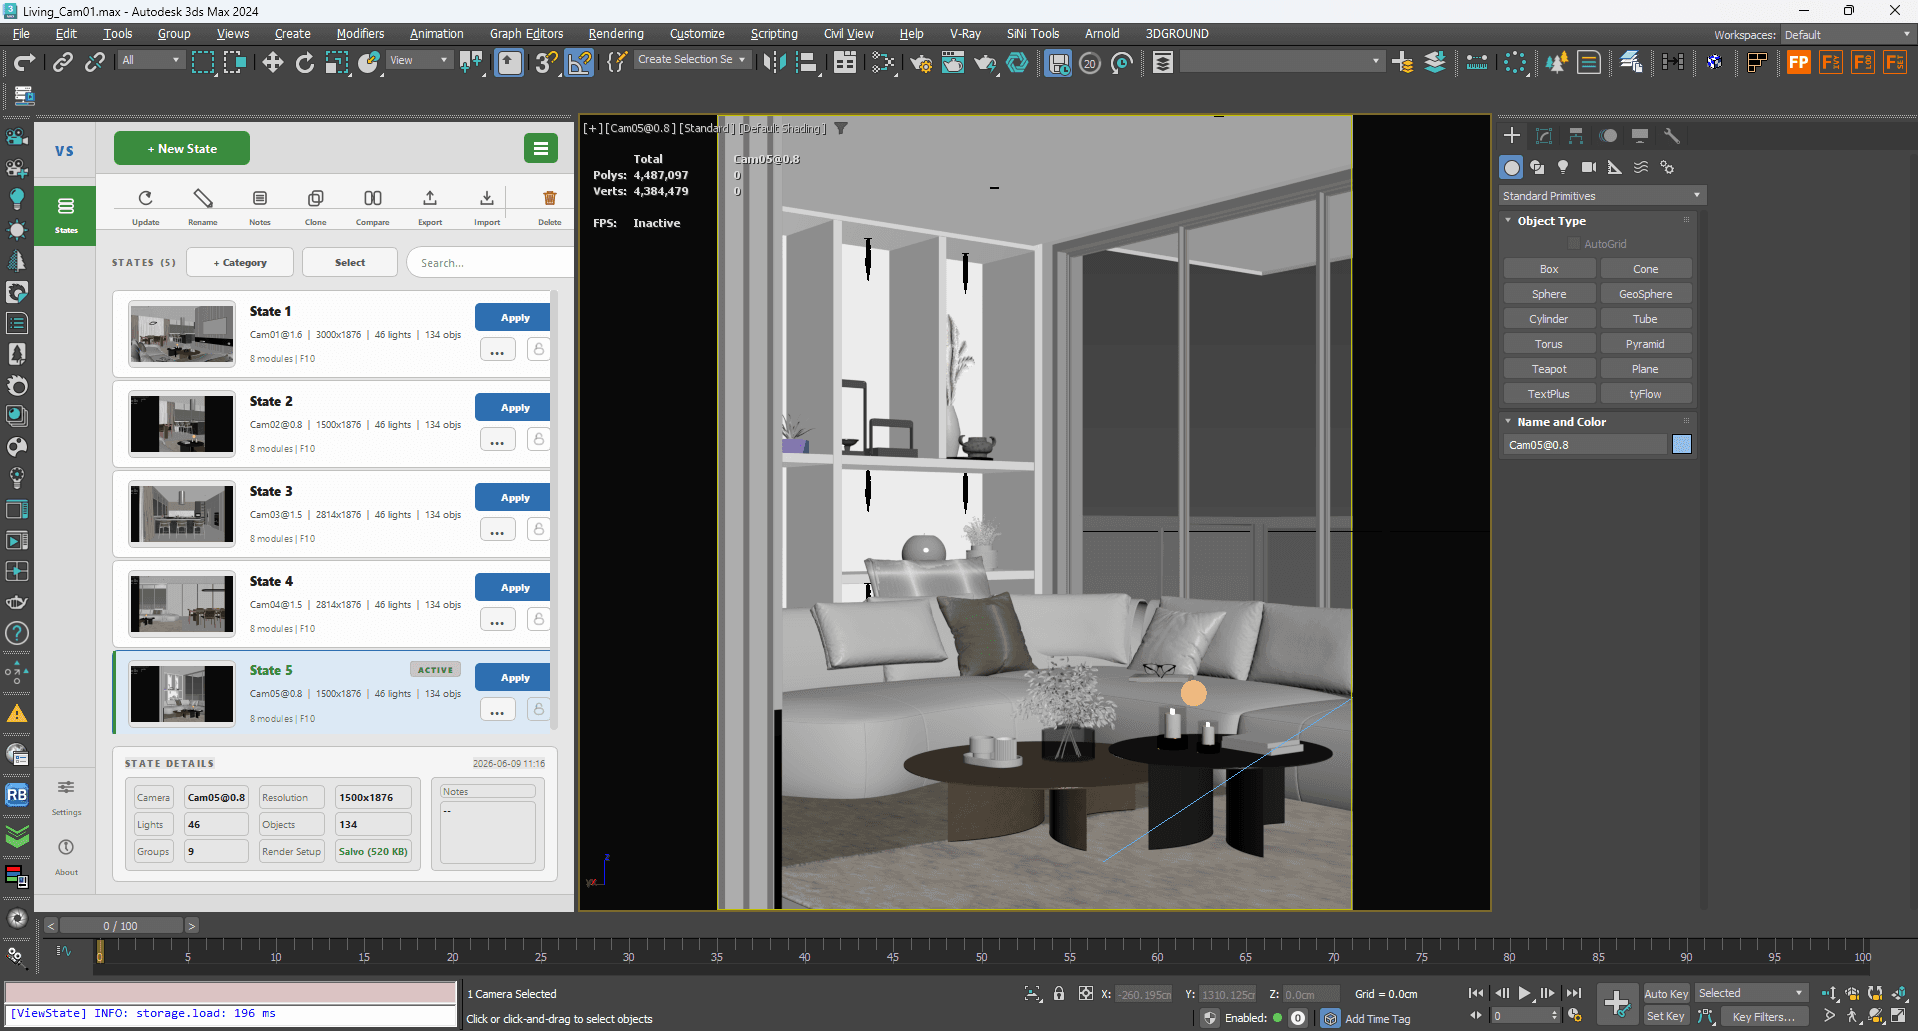
Task: Select the Cameras category icon
Action: (1589, 167)
